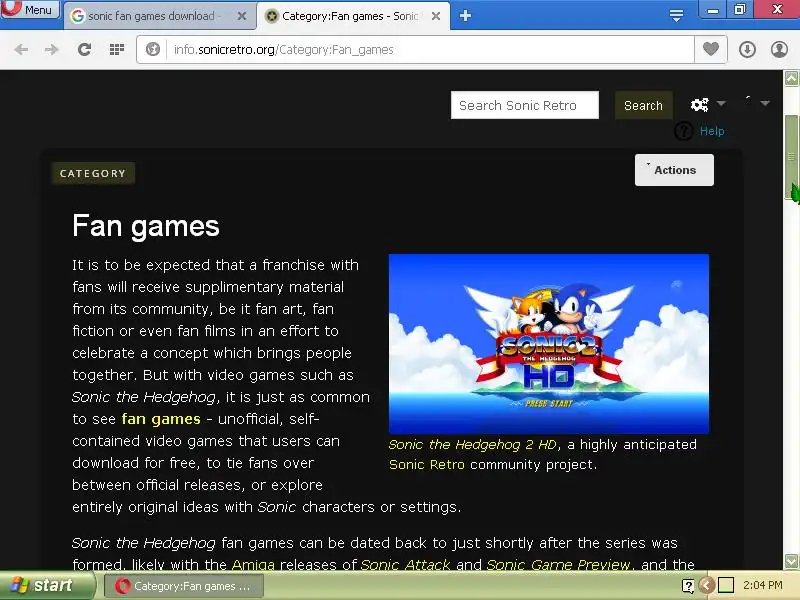Expand the dropdown arrow beside gears
Viewport: 800px width, 600px height.
click(721, 104)
